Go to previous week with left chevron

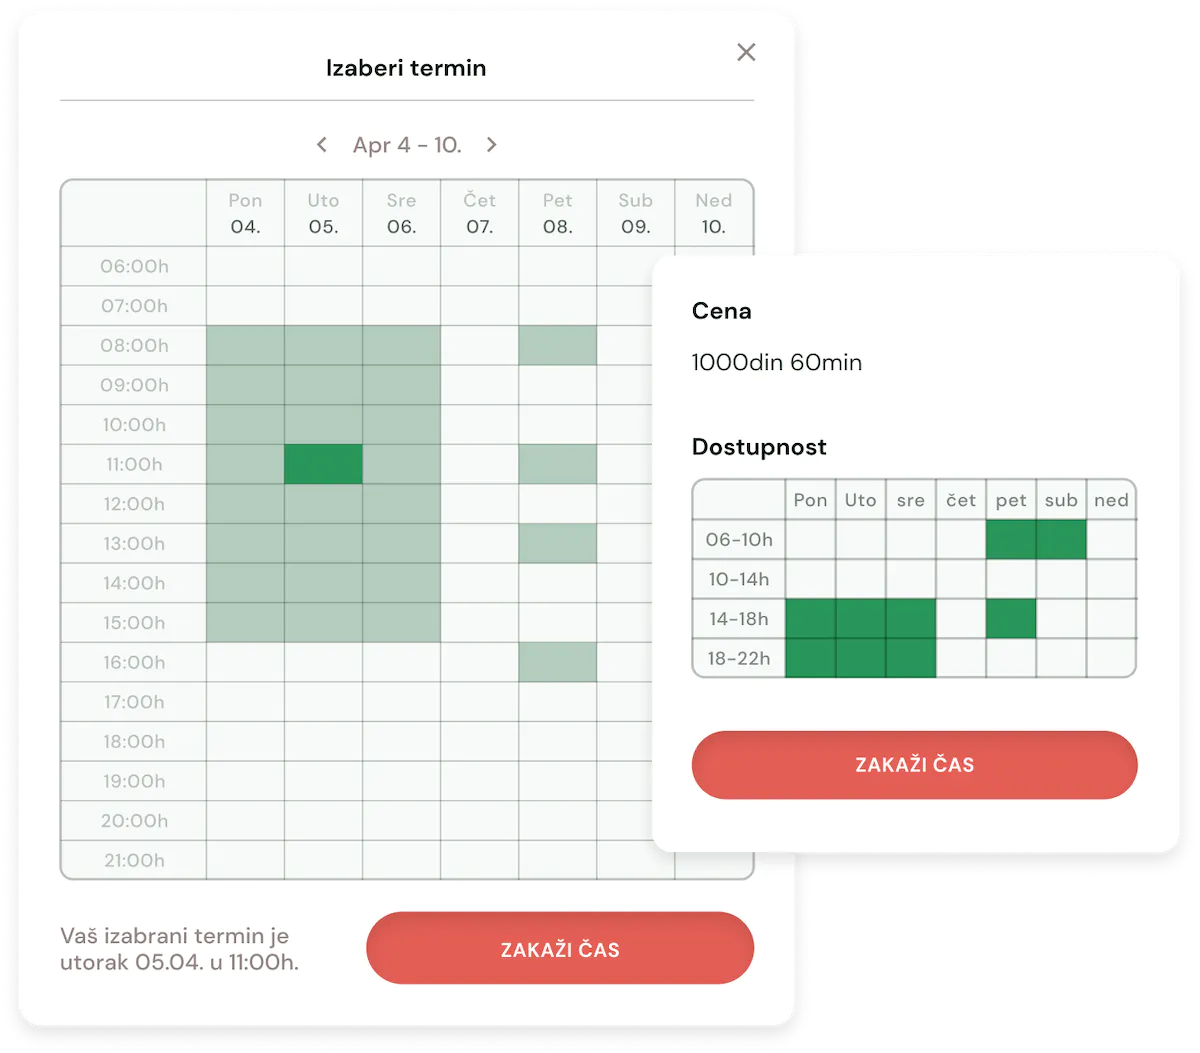coord(322,145)
